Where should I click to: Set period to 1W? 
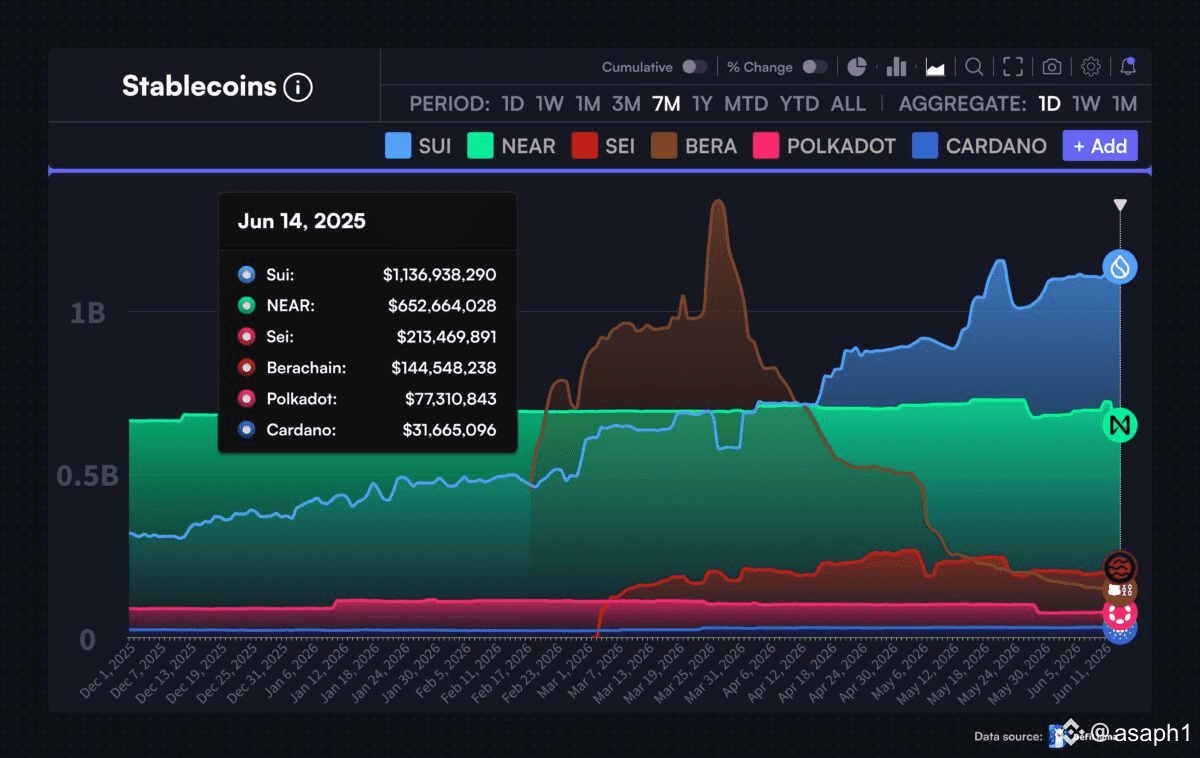pyautogui.click(x=549, y=104)
